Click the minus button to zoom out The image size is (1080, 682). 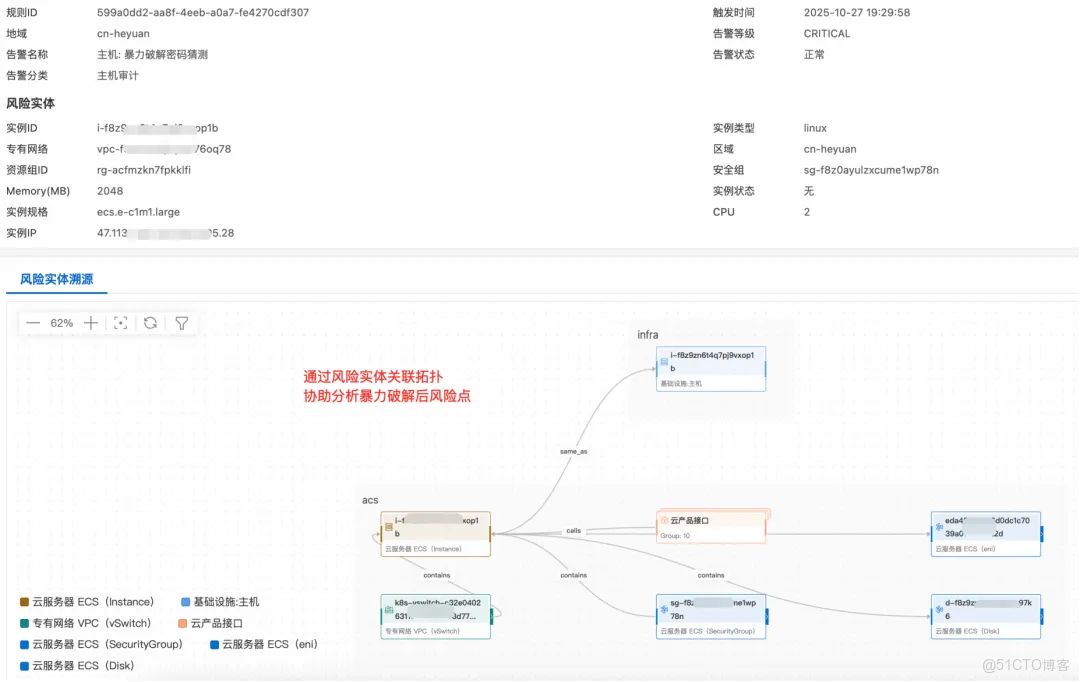[33, 323]
